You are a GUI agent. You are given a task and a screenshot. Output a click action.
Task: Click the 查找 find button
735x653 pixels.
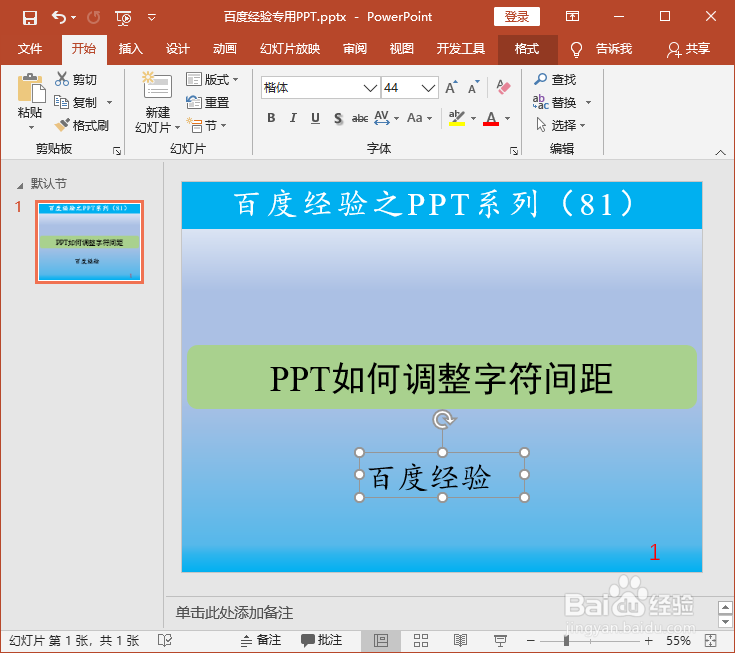(555, 79)
